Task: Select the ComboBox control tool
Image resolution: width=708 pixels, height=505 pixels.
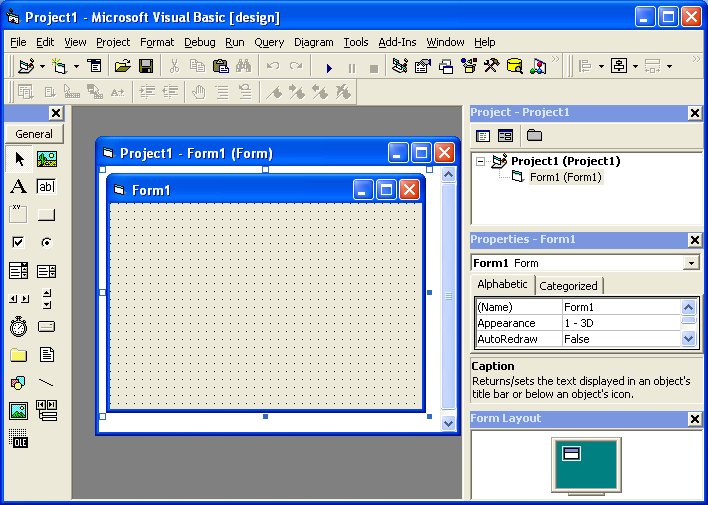Action: 19,271
